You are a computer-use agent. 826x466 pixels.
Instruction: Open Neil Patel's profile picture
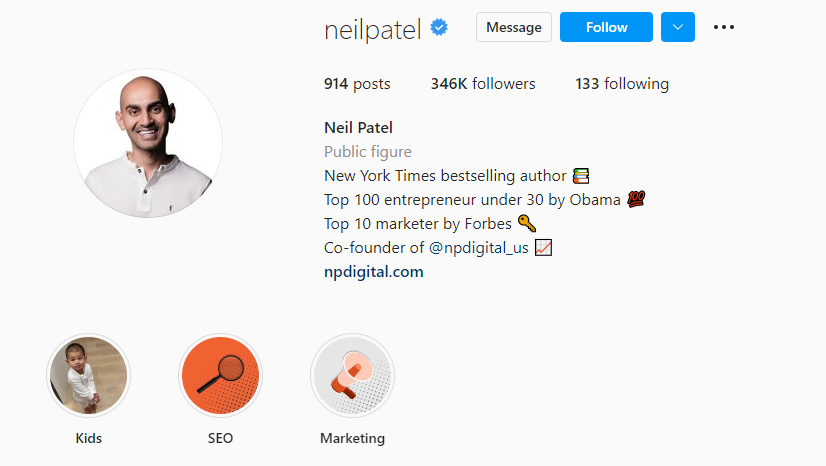click(148, 143)
